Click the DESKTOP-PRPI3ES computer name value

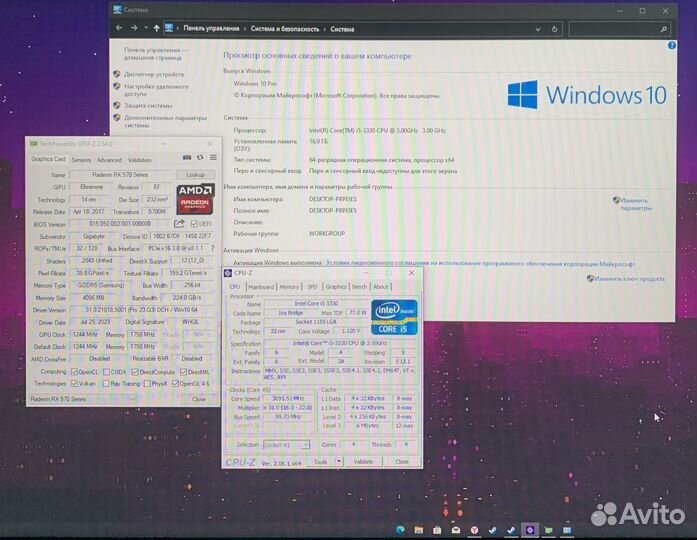332,199
